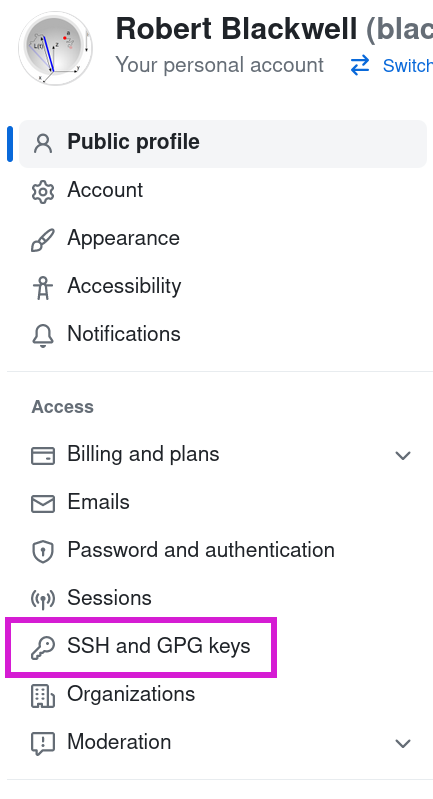Viewport: 433px width, 799px height.
Task: Click the envelope icon for Emails
Action: [43, 503]
